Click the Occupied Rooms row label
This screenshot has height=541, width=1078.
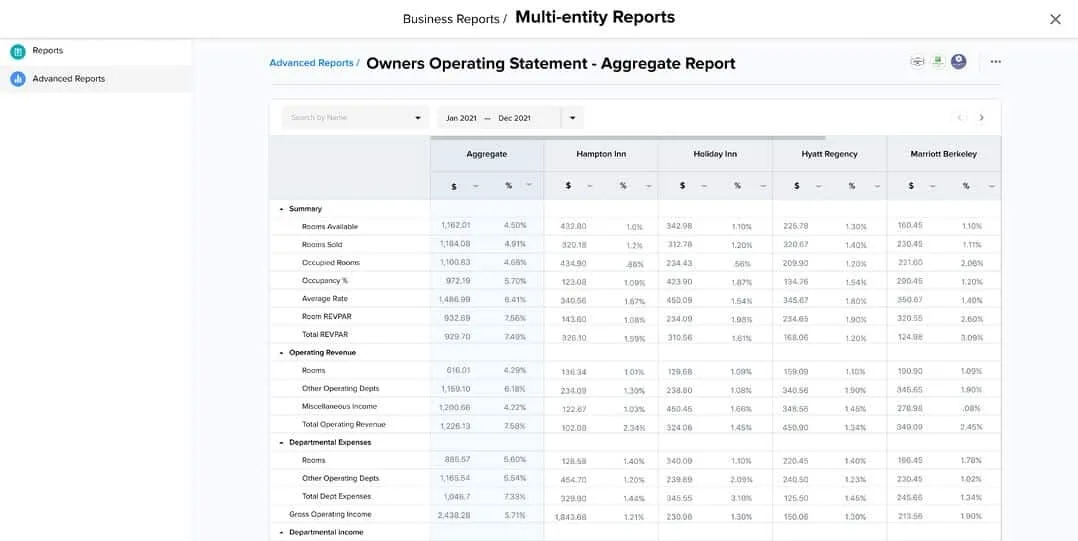click(x=331, y=263)
